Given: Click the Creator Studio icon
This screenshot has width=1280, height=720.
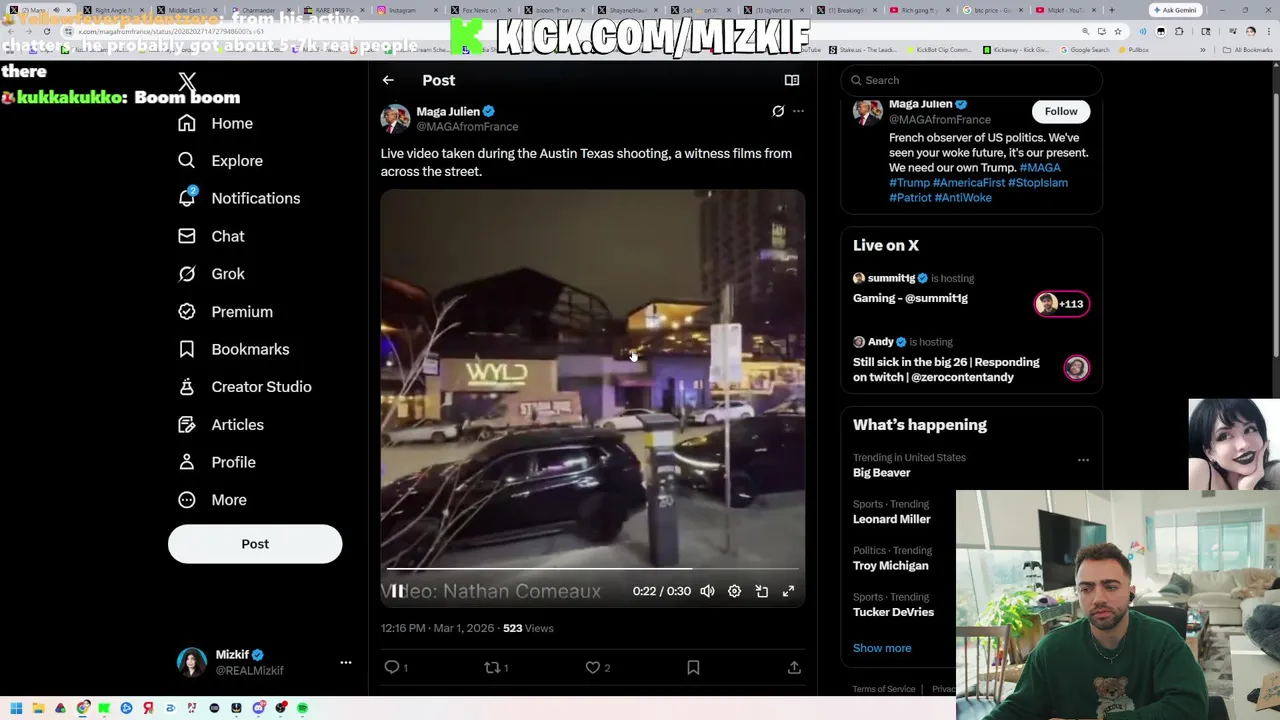Looking at the screenshot, I should (186, 387).
